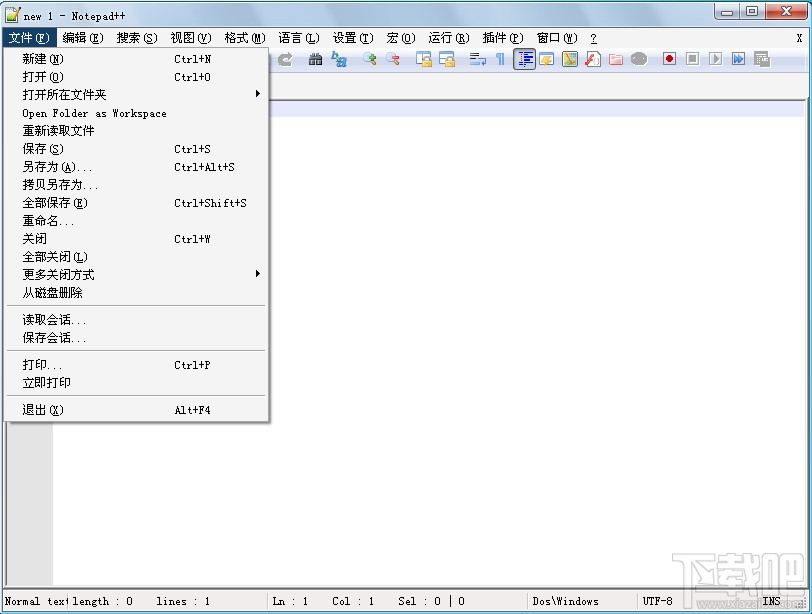This screenshot has height=614, width=812.
Task: Click the run macro multiple times icon
Action: pos(737,59)
